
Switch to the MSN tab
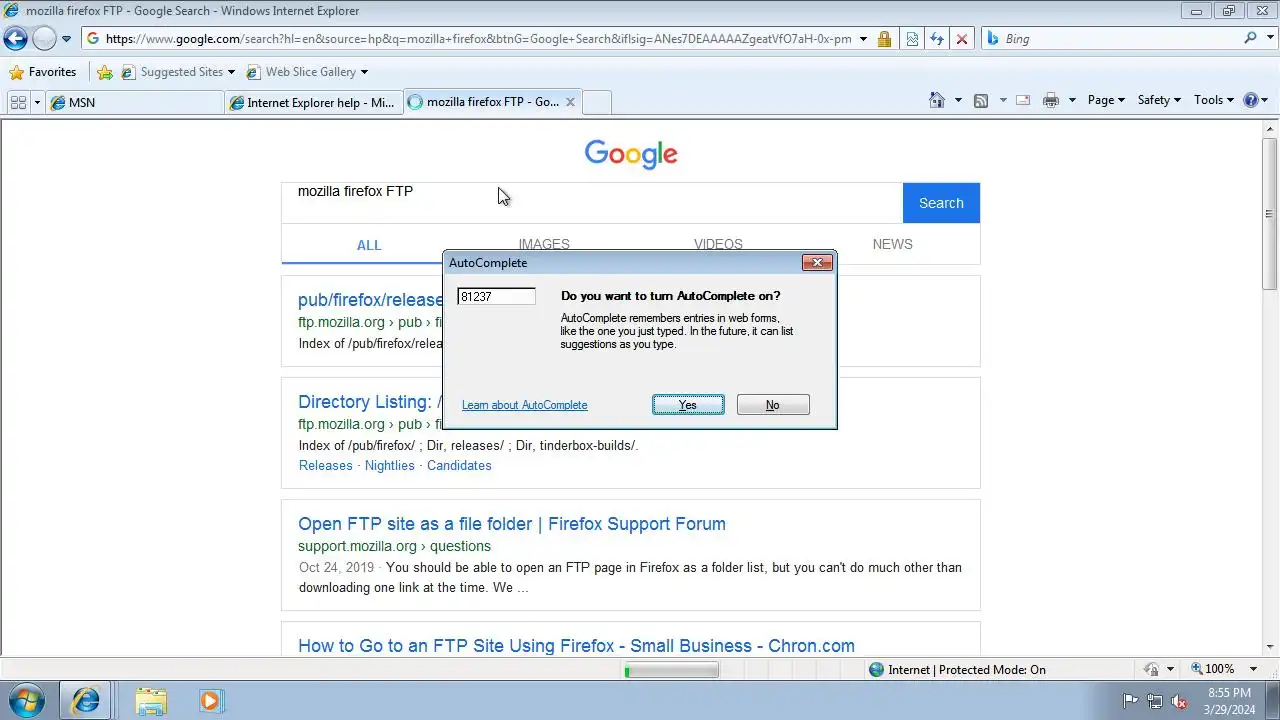tap(134, 102)
